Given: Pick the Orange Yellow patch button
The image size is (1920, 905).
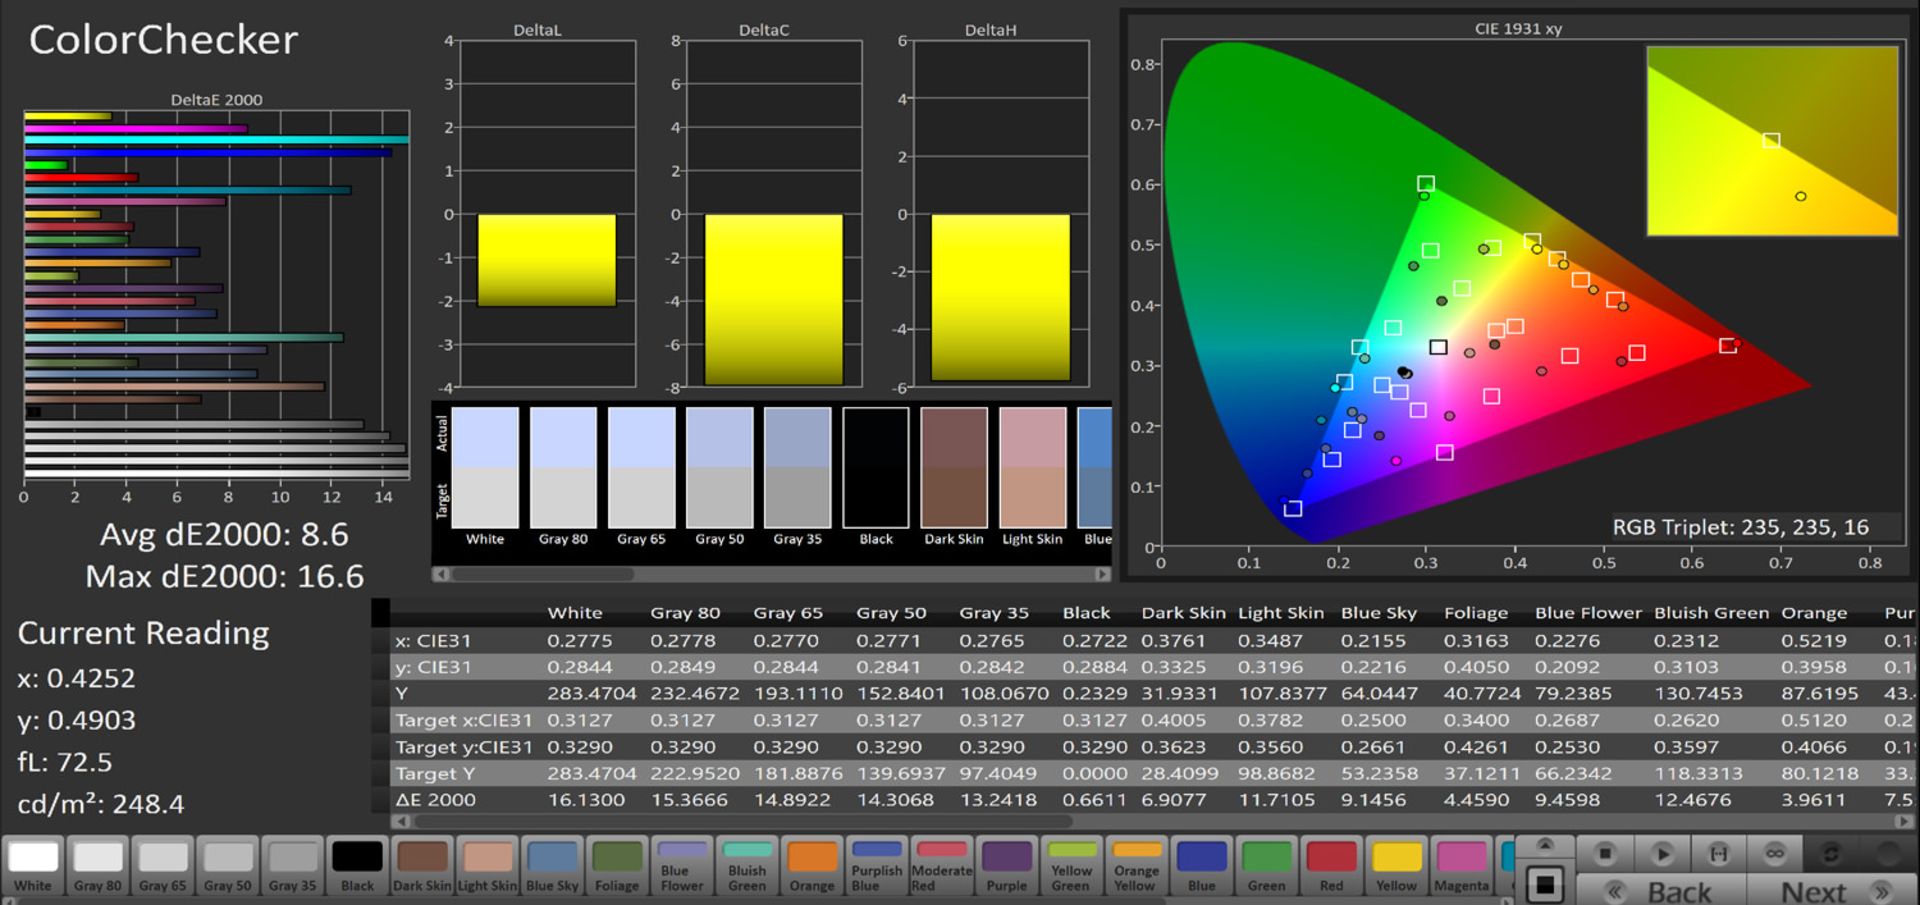Looking at the screenshot, I should (1135, 865).
